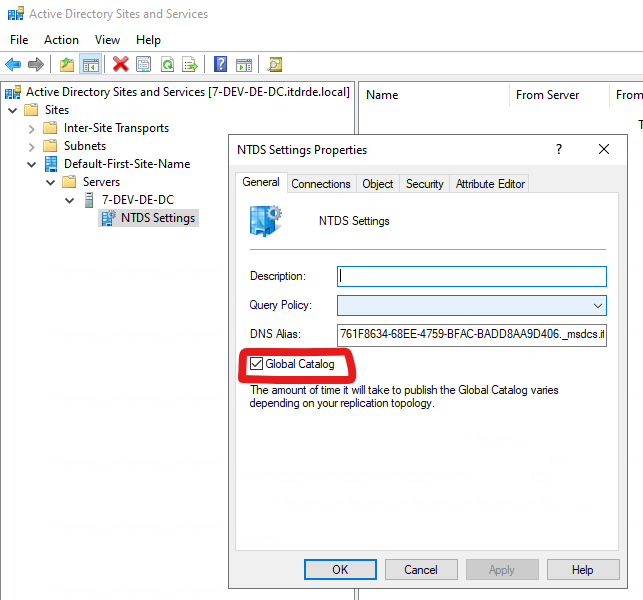Click the Name column header

(x=434, y=95)
